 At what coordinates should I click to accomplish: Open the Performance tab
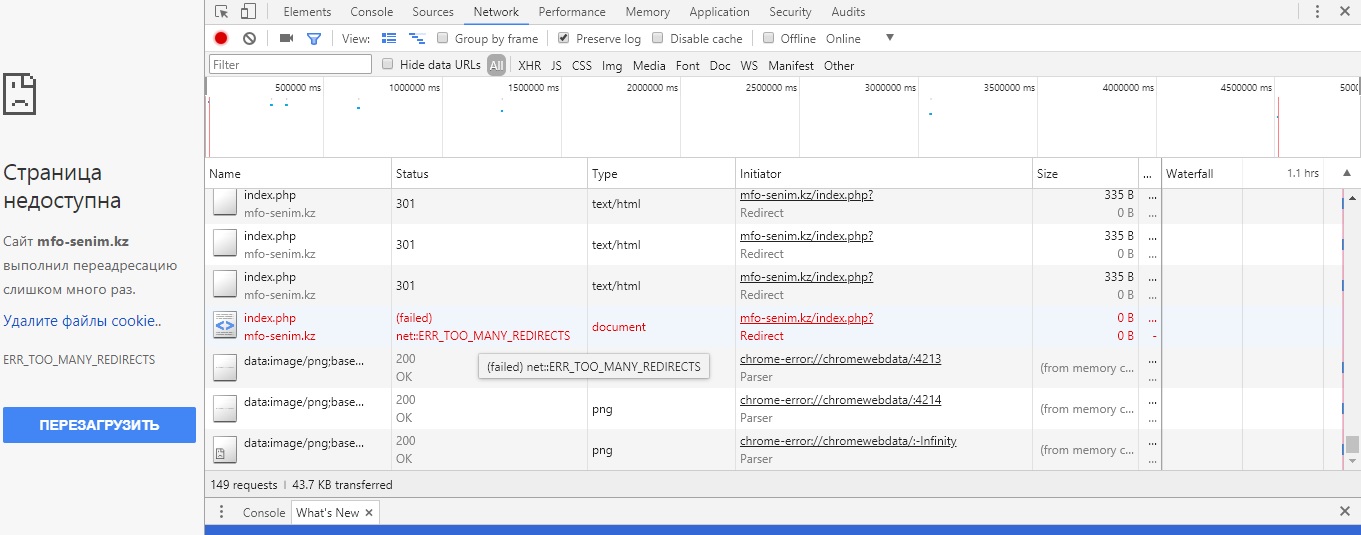point(571,12)
